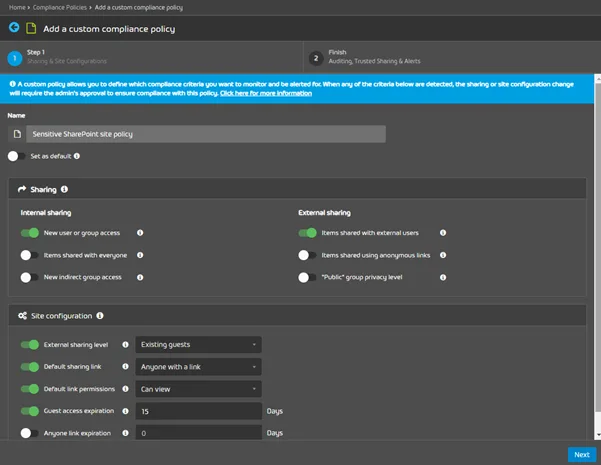Disable External sharing level toggle
601x465 pixels.
click(30, 345)
